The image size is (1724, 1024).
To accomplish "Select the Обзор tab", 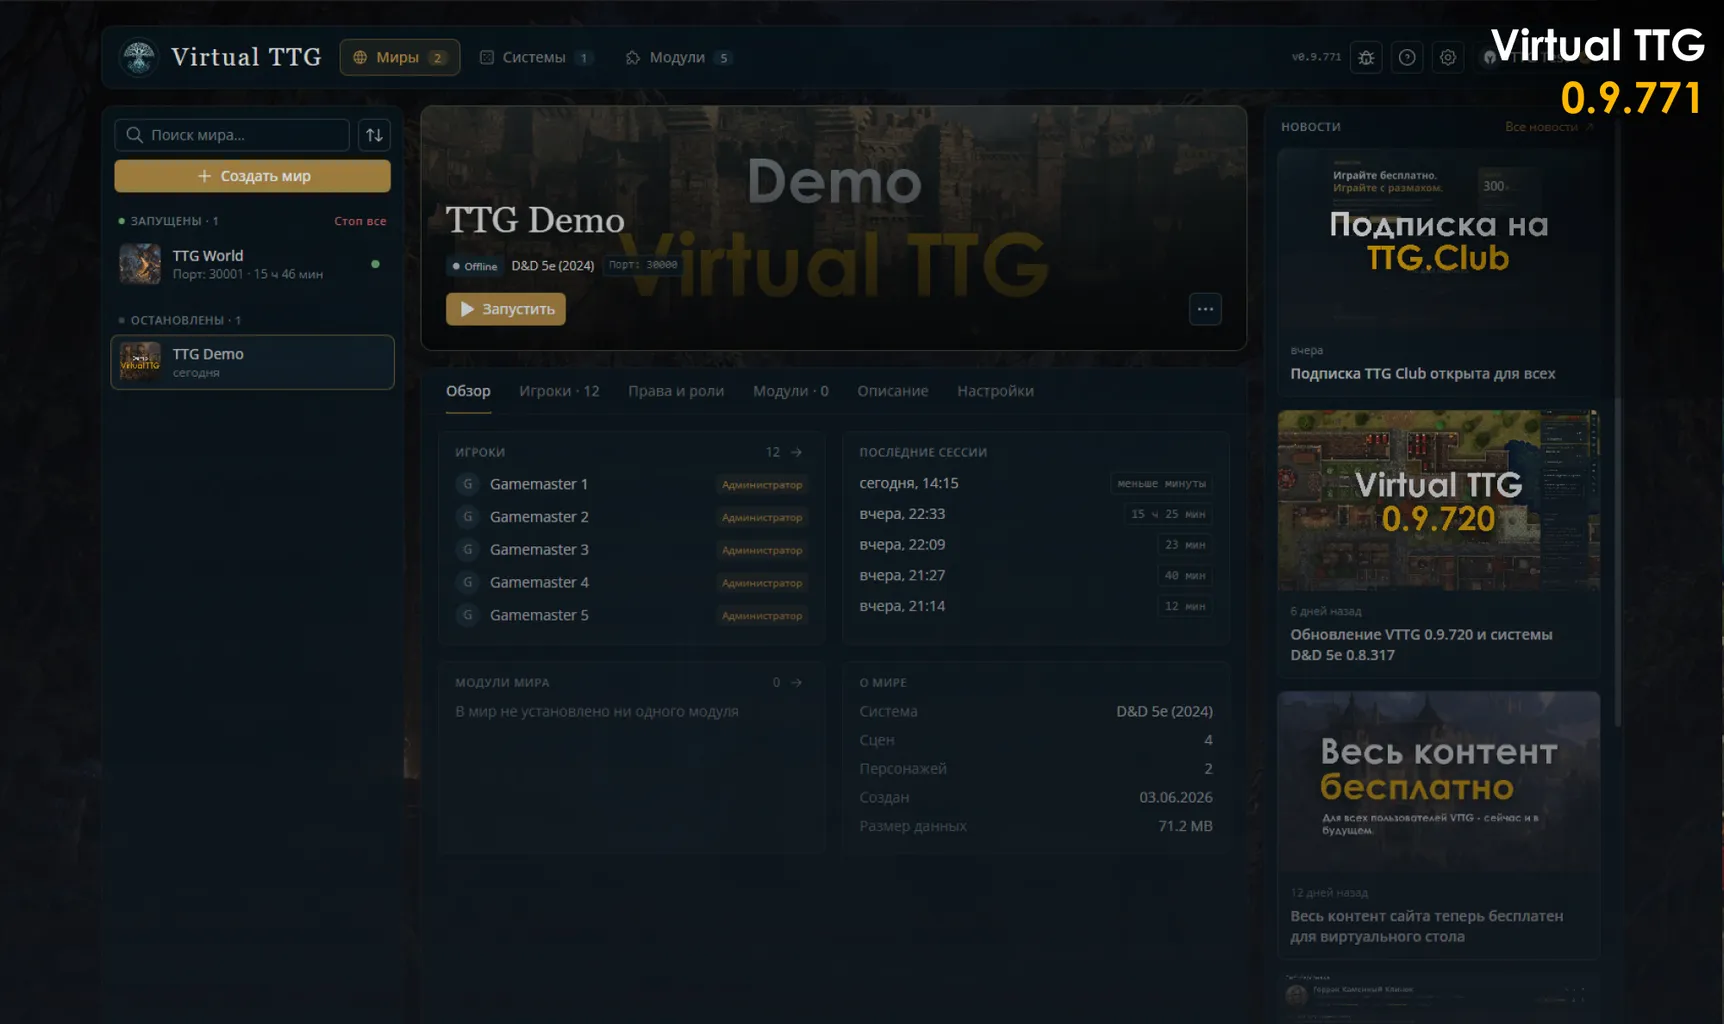I will click(468, 391).
